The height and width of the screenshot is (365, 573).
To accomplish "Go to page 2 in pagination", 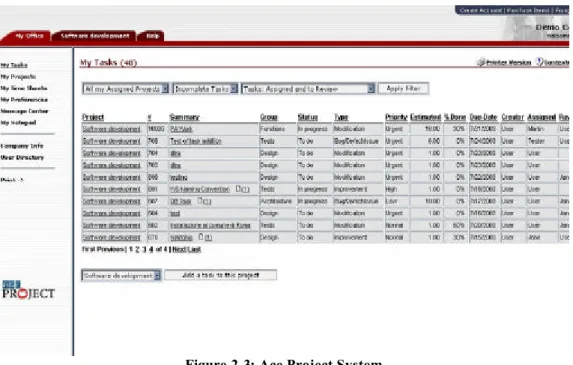I will [137, 250].
